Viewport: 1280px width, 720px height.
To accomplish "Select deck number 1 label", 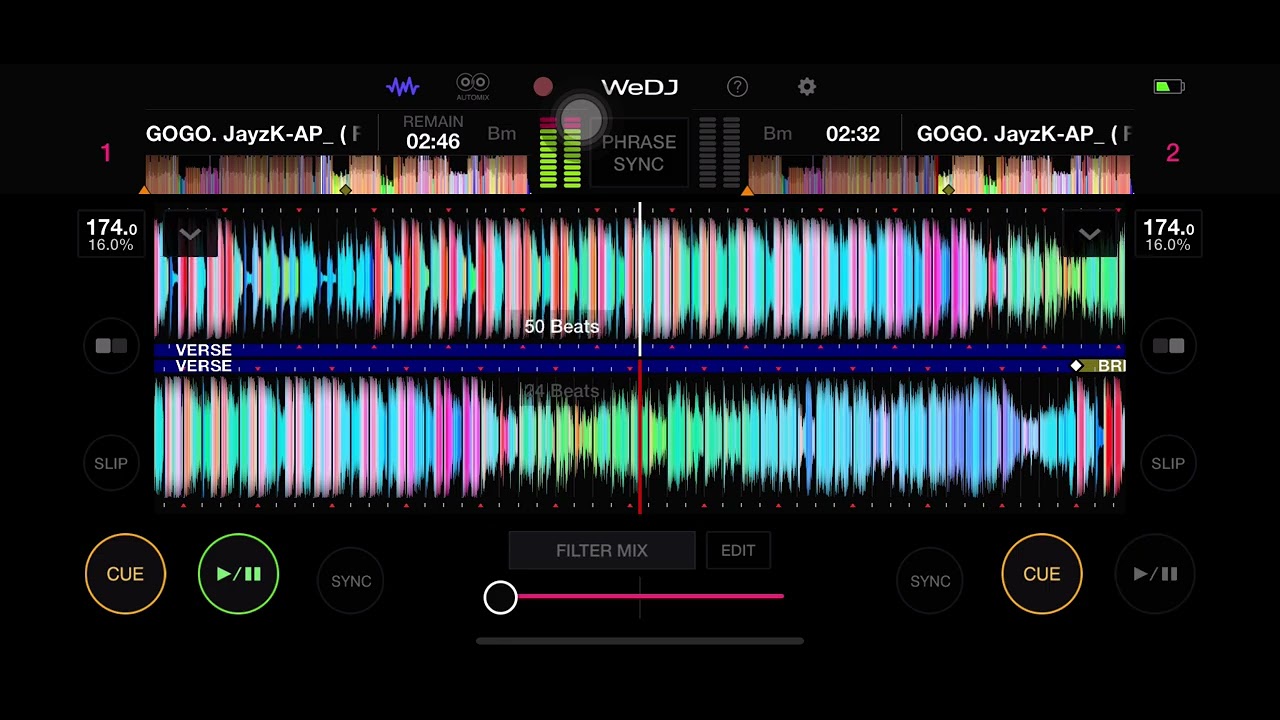I will (x=106, y=153).
